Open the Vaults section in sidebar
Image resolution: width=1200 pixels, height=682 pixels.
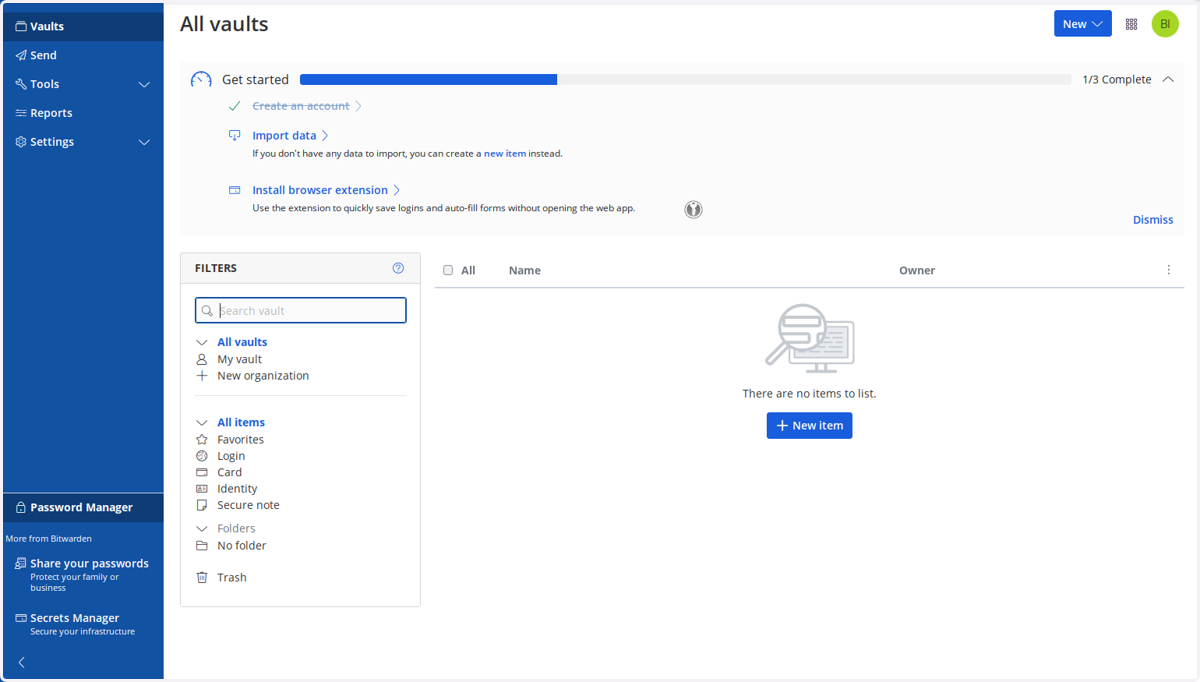[x=83, y=27]
